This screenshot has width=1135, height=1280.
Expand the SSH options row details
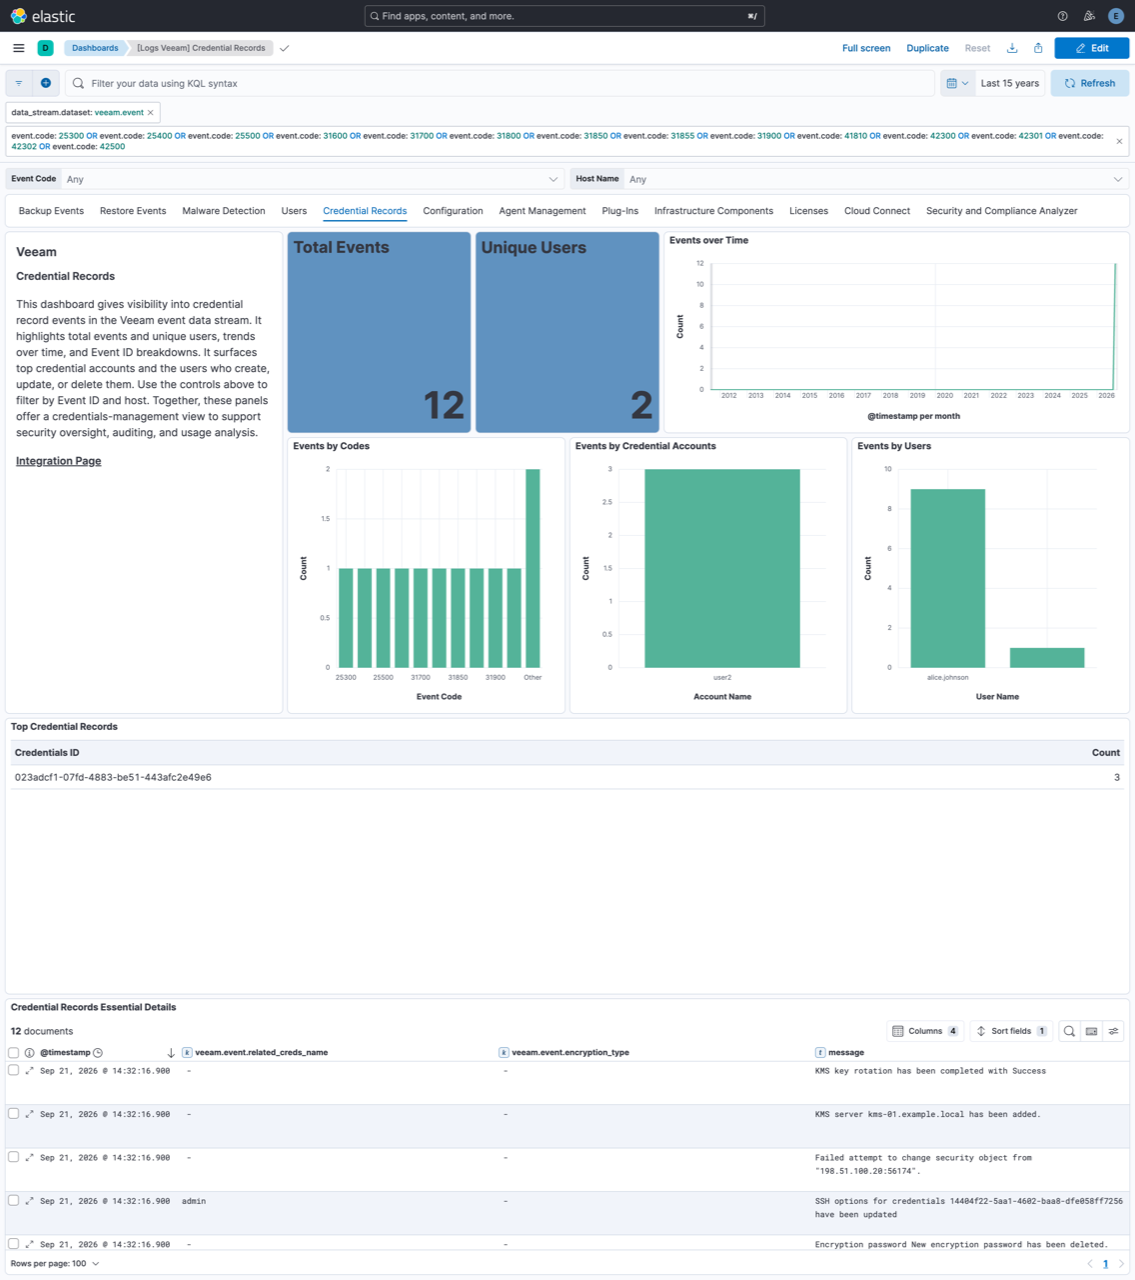click(x=29, y=1201)
